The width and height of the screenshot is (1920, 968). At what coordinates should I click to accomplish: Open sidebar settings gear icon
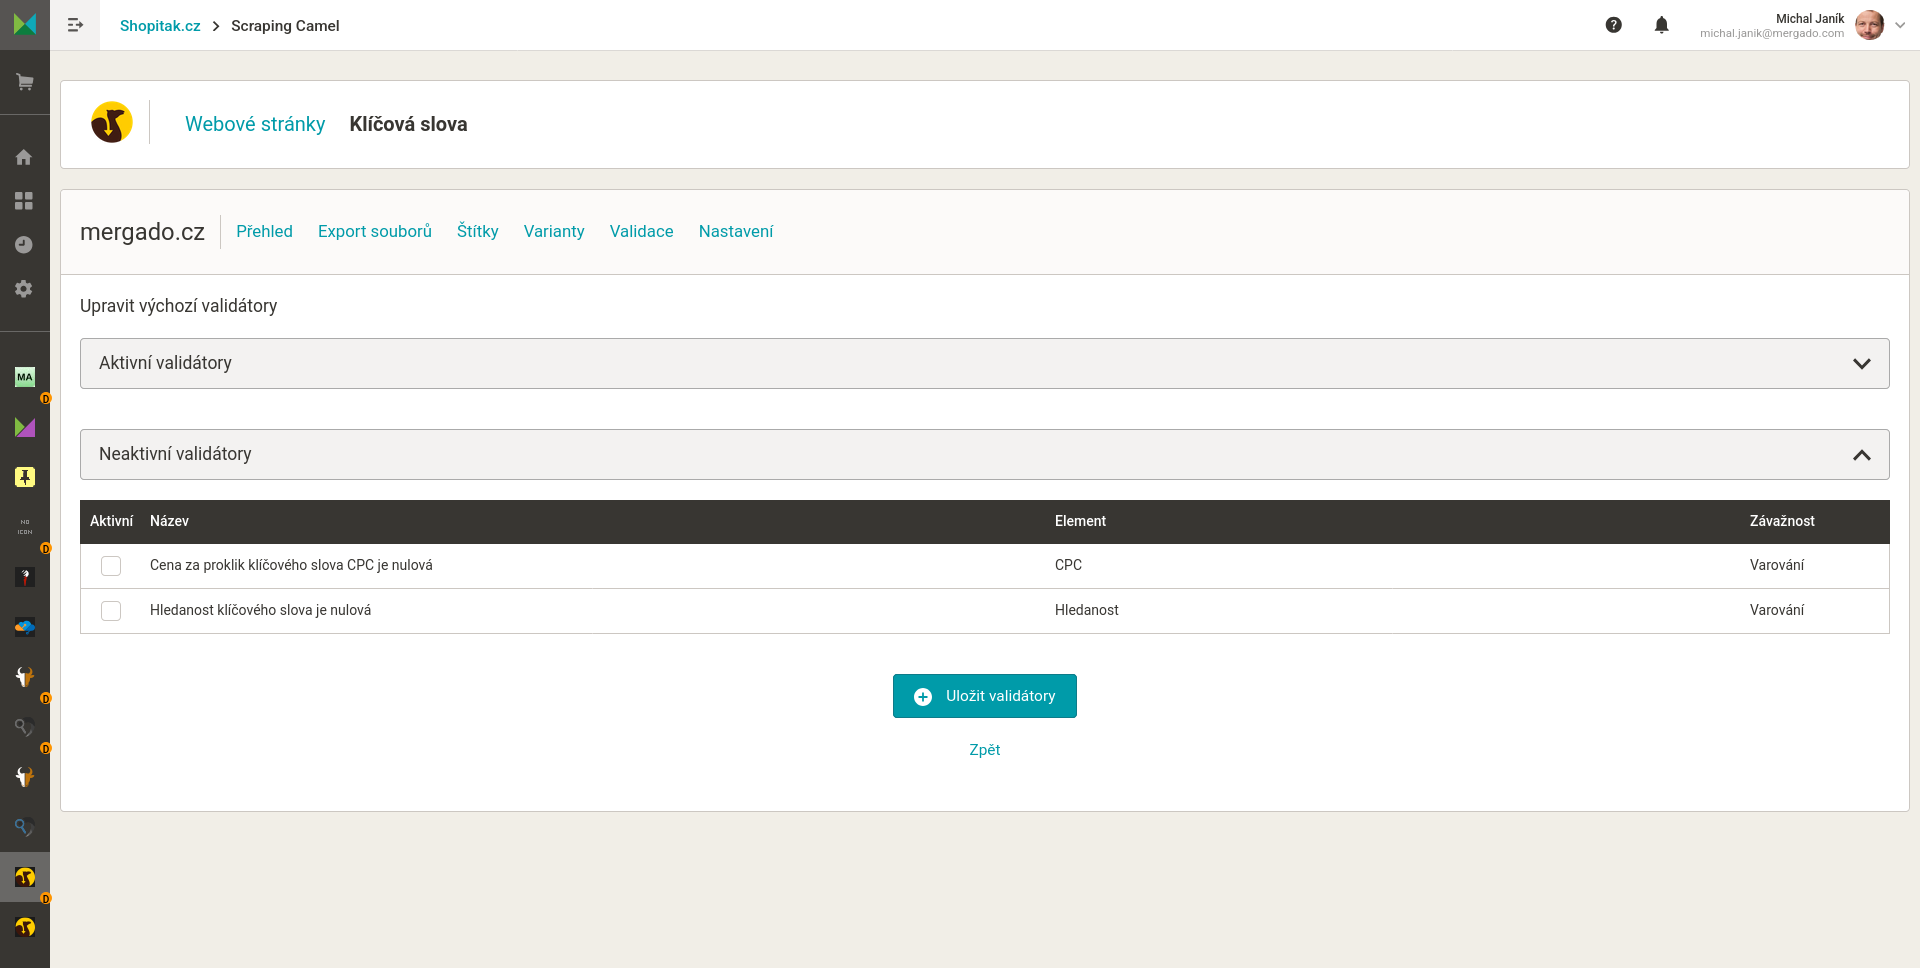coord(24,289)
